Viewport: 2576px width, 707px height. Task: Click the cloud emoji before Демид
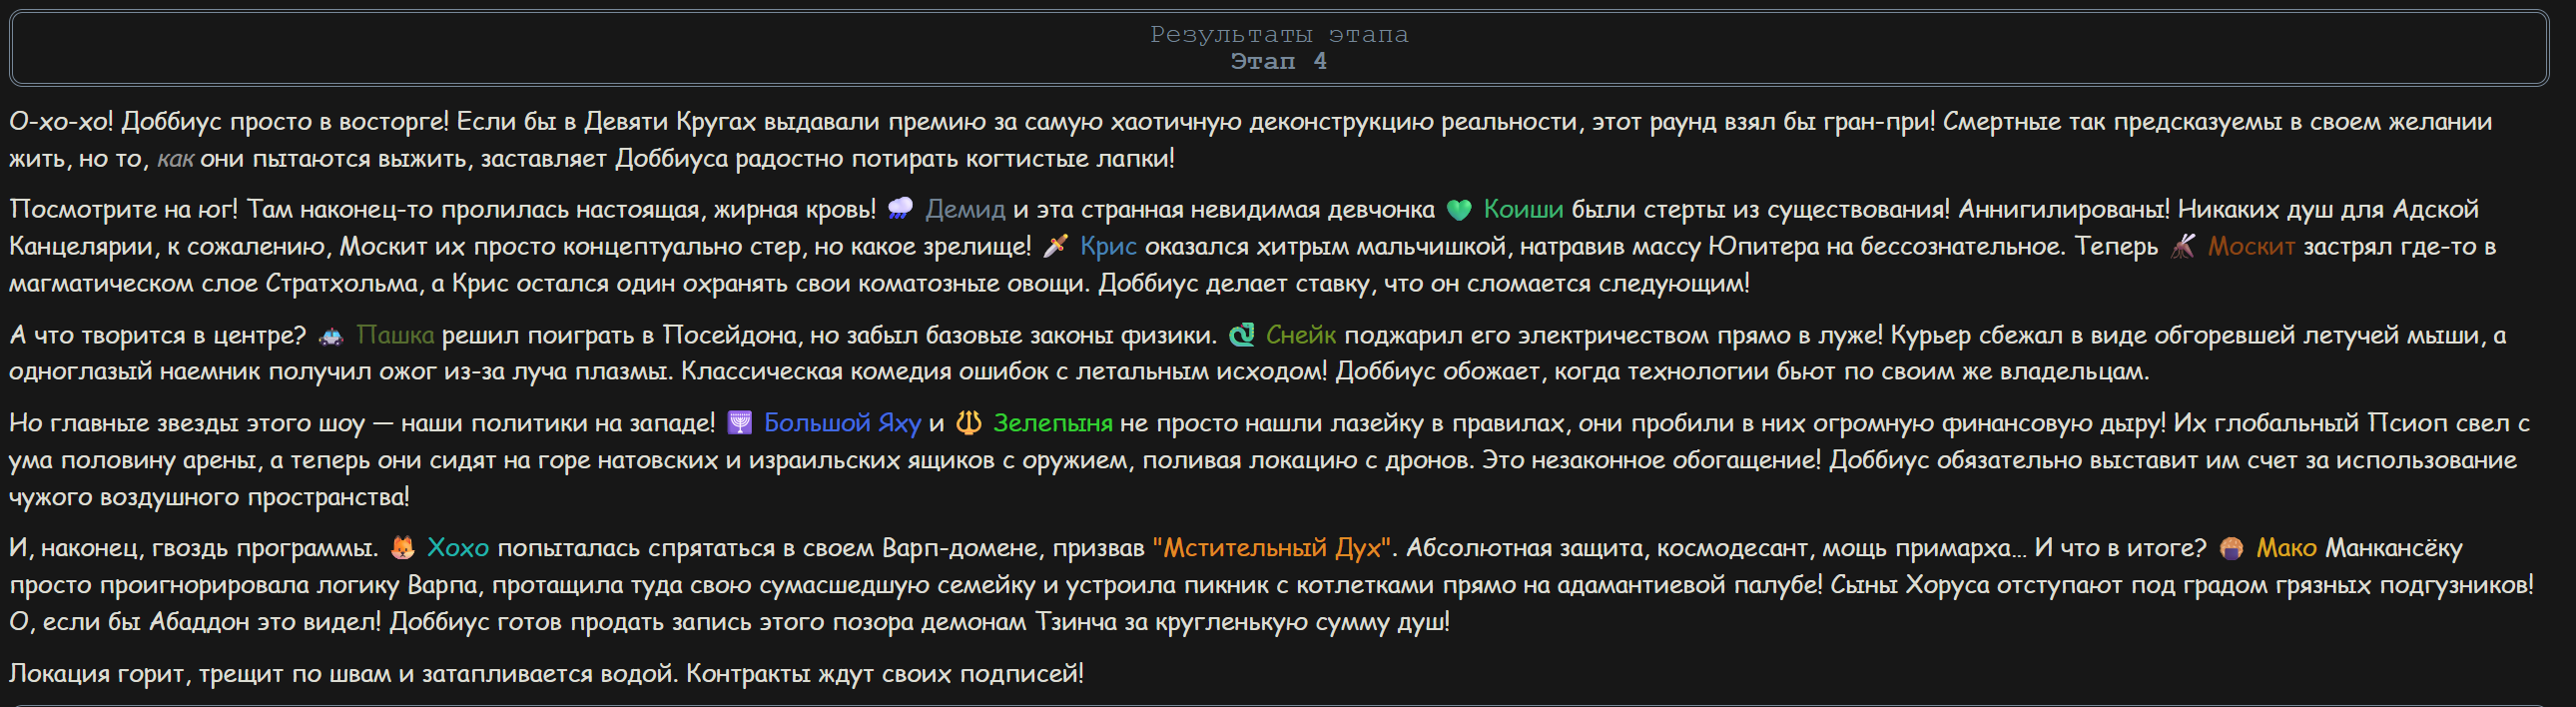pyautogui.click(x=900, y=209)
